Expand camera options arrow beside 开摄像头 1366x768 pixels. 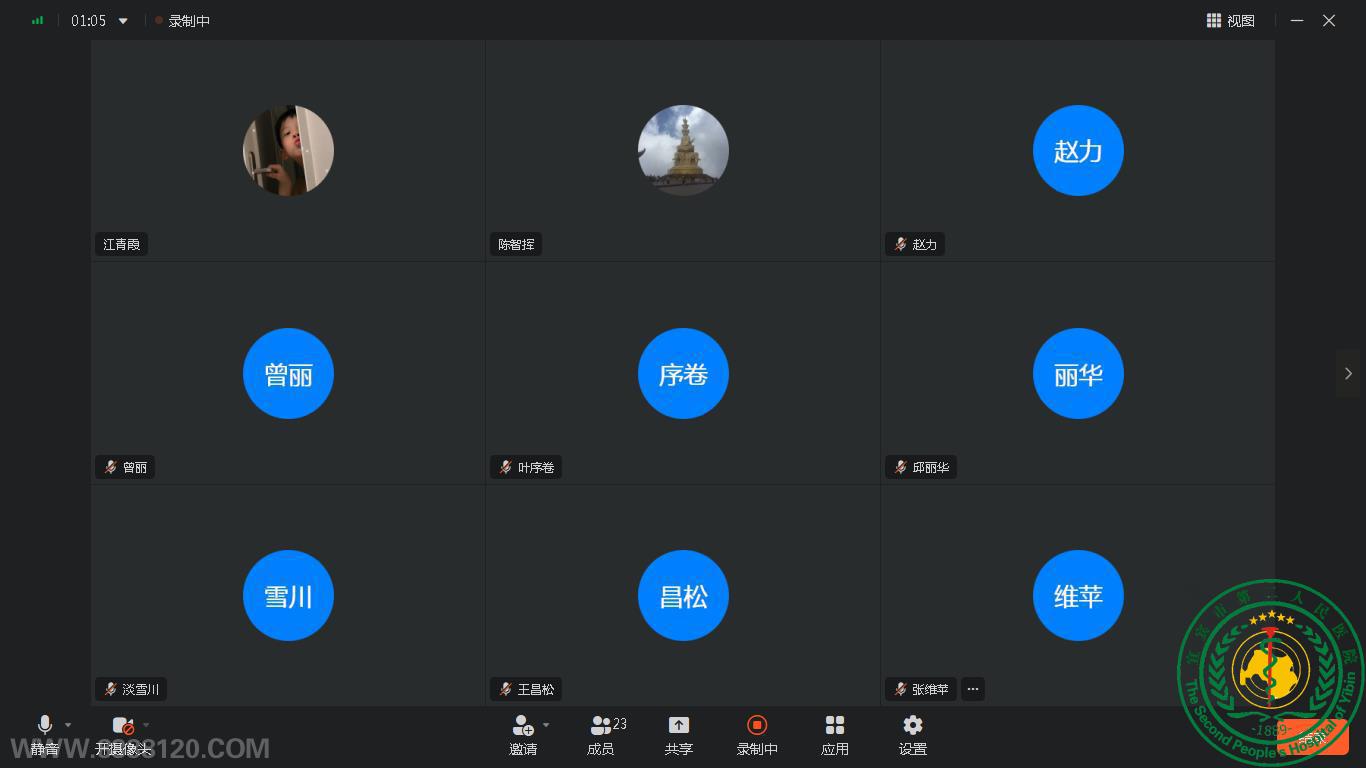(146, 725)
